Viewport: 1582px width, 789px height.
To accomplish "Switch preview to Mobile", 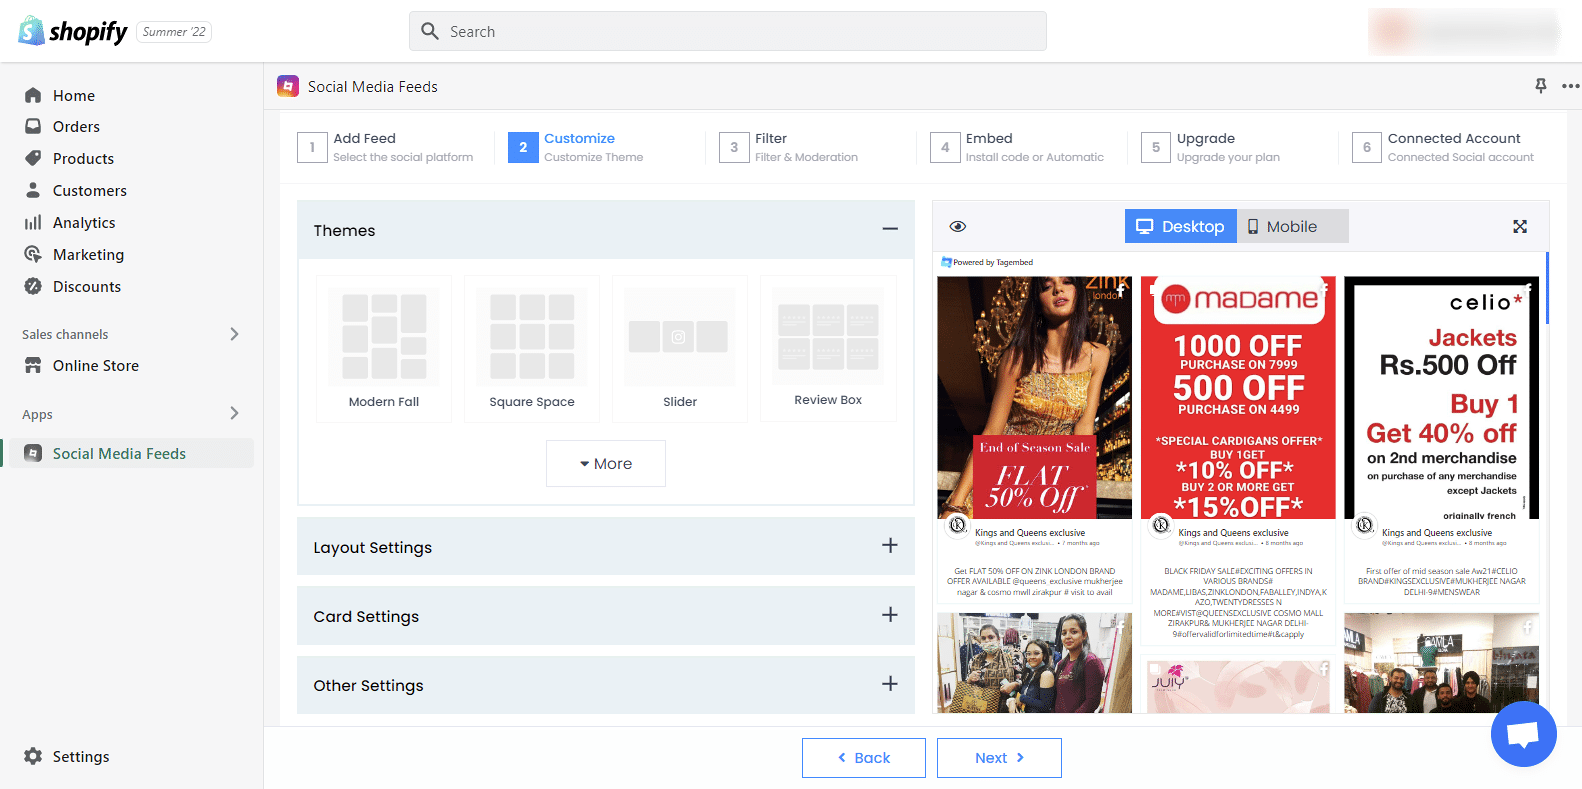I will click(1293, 226).
